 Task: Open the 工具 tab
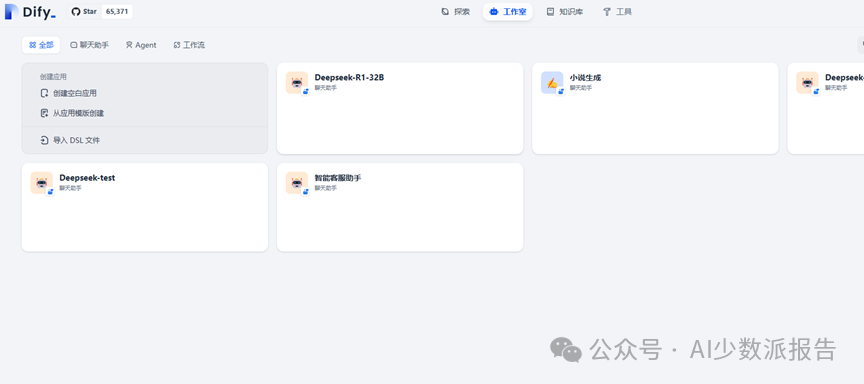point(617,12)
